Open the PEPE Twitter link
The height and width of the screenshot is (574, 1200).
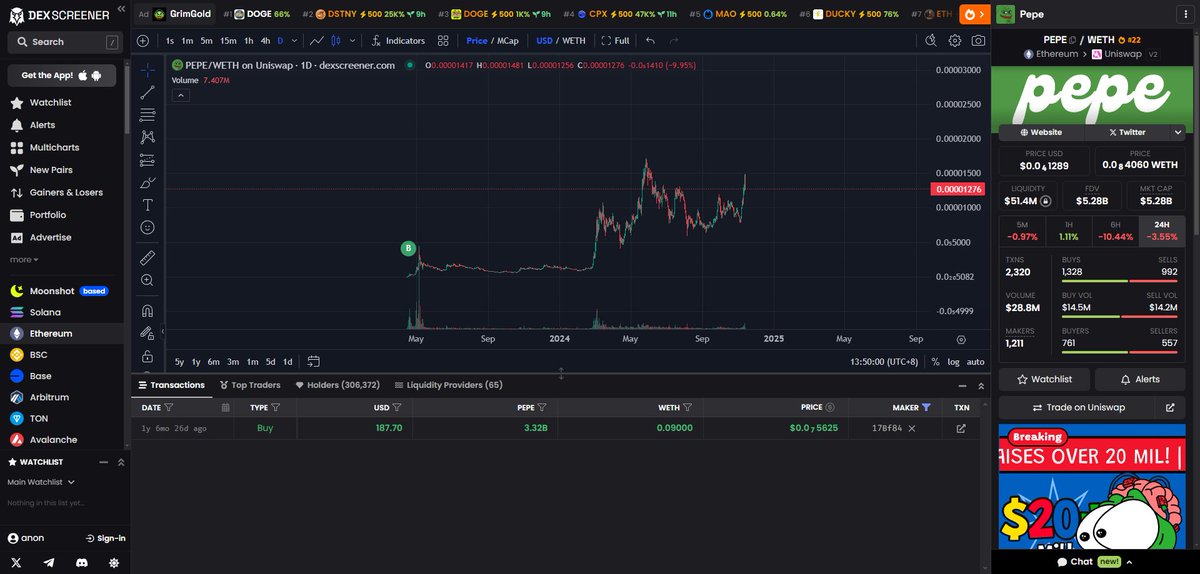click(x=1126, y=132)
